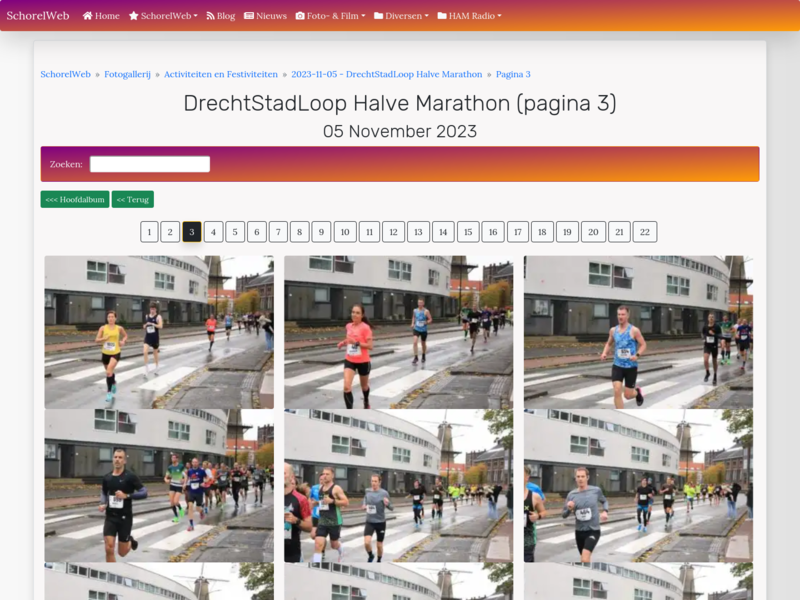
Task: Click the Pagina 3 breadcrumb
Action: pos(513,74)
